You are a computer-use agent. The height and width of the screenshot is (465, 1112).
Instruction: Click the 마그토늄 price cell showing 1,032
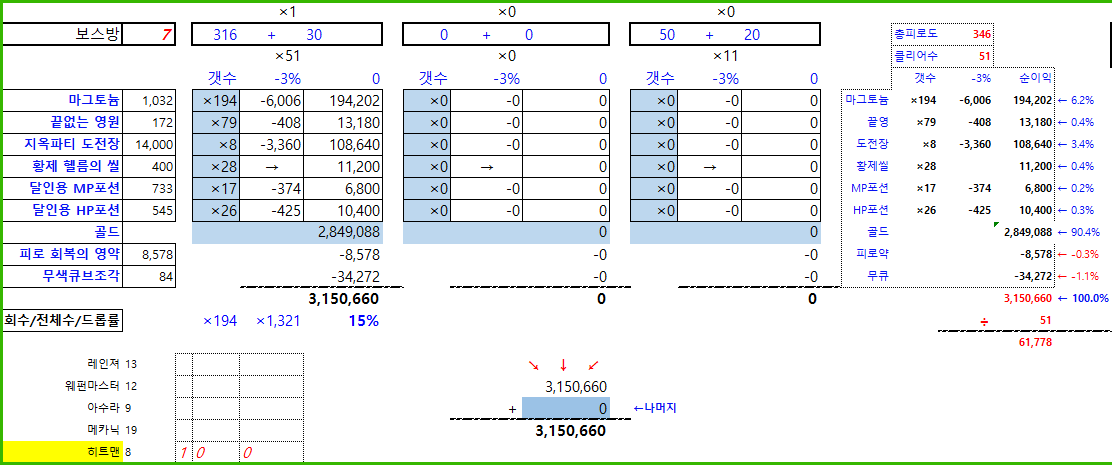[x=158, y=101]
